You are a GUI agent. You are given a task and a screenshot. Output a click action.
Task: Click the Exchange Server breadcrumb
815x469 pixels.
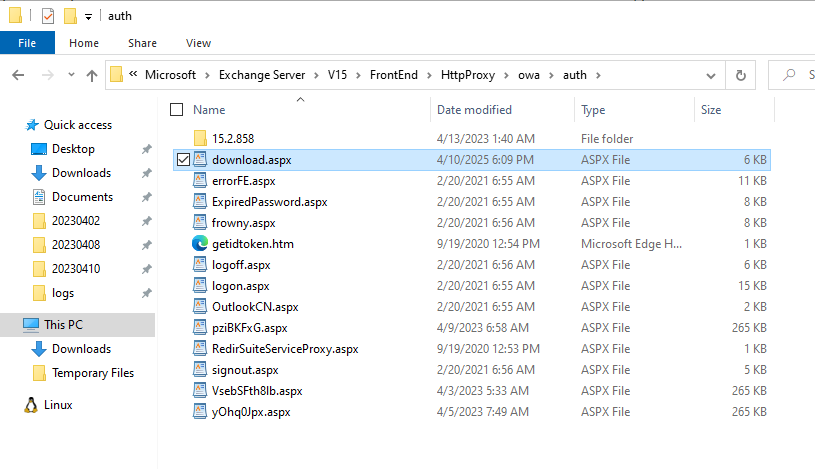pyautogui.click(x=262, y=75)
